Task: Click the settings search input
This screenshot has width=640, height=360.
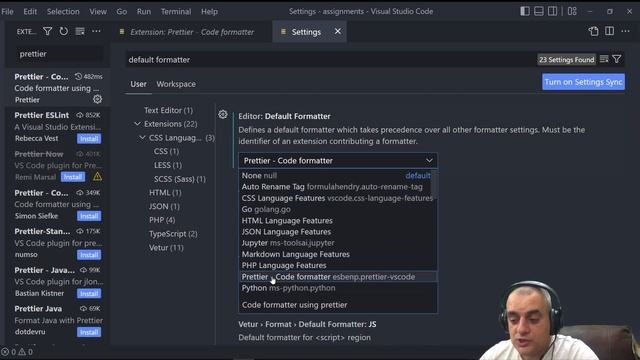Action: (331, 60)
